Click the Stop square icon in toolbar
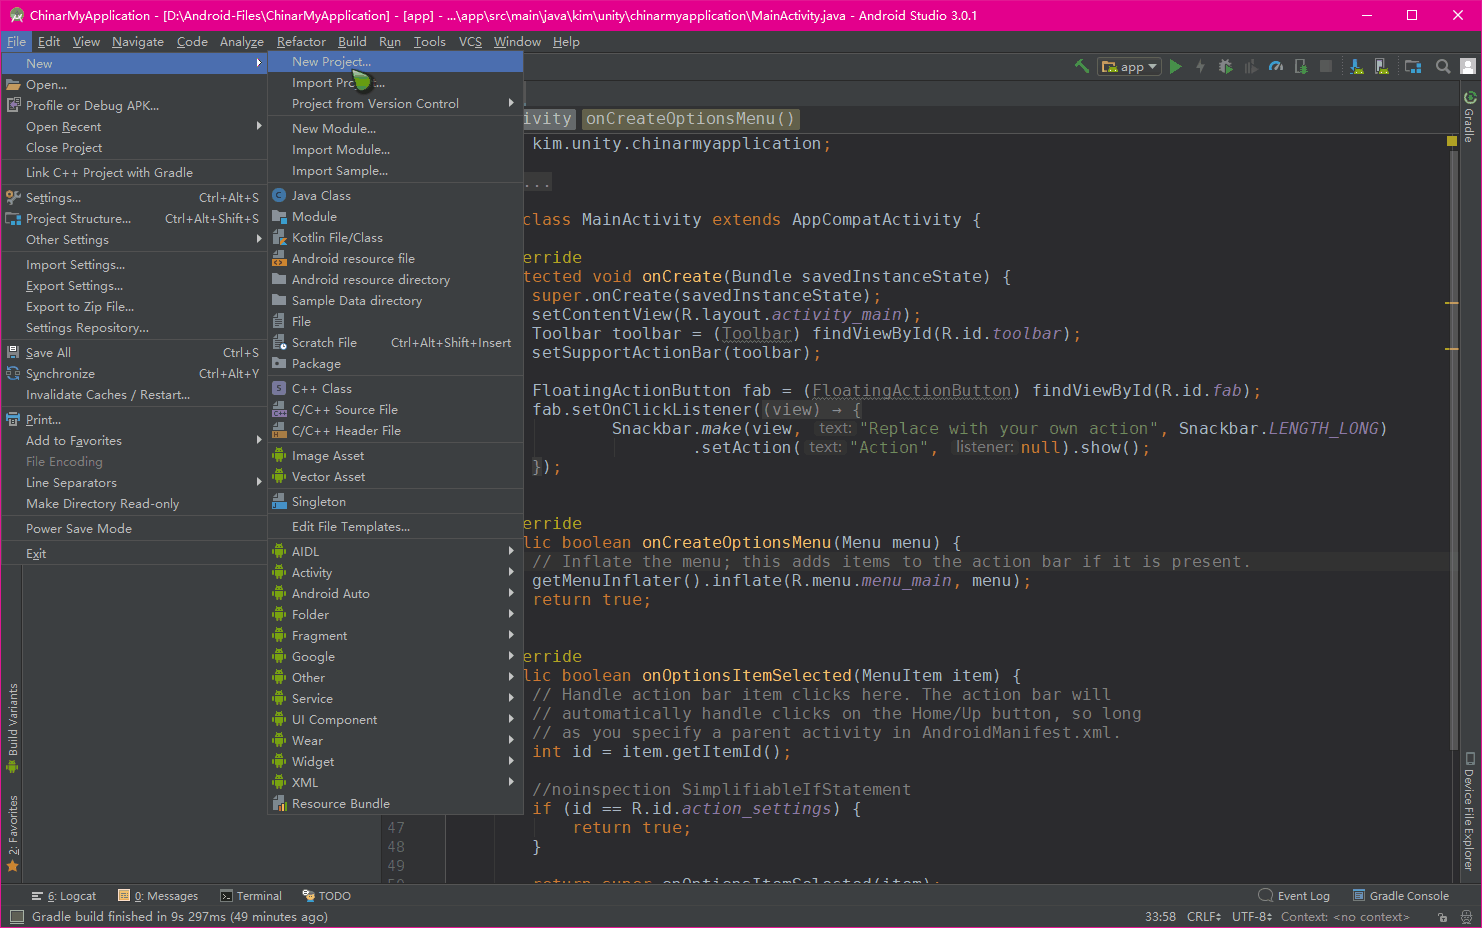 pyautogui.click(x=1326, y=66)
